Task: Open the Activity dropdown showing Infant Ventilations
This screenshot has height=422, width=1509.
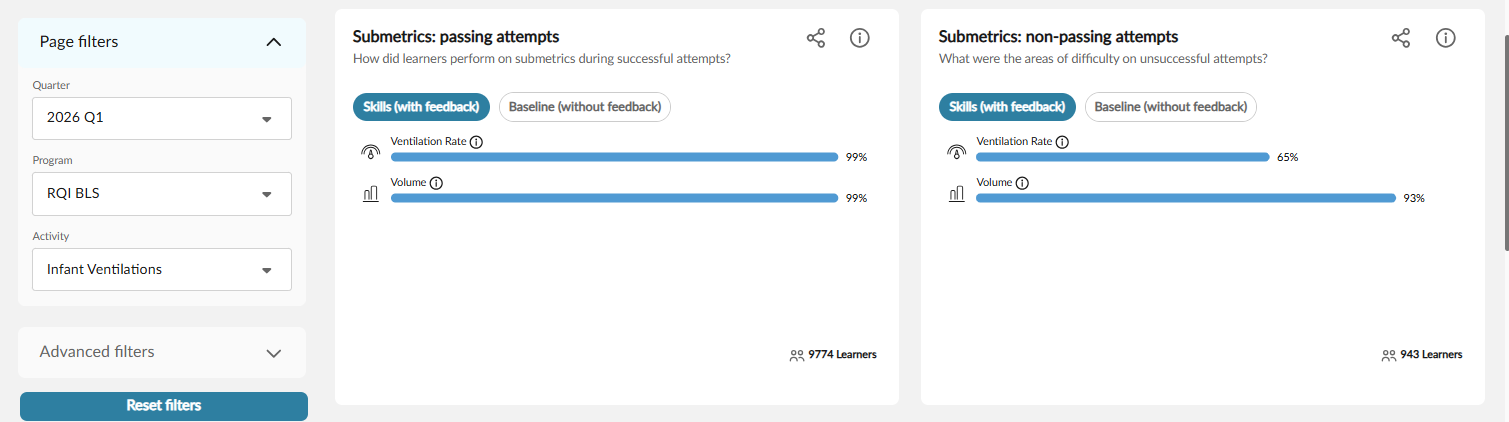Action: point(162,270)
